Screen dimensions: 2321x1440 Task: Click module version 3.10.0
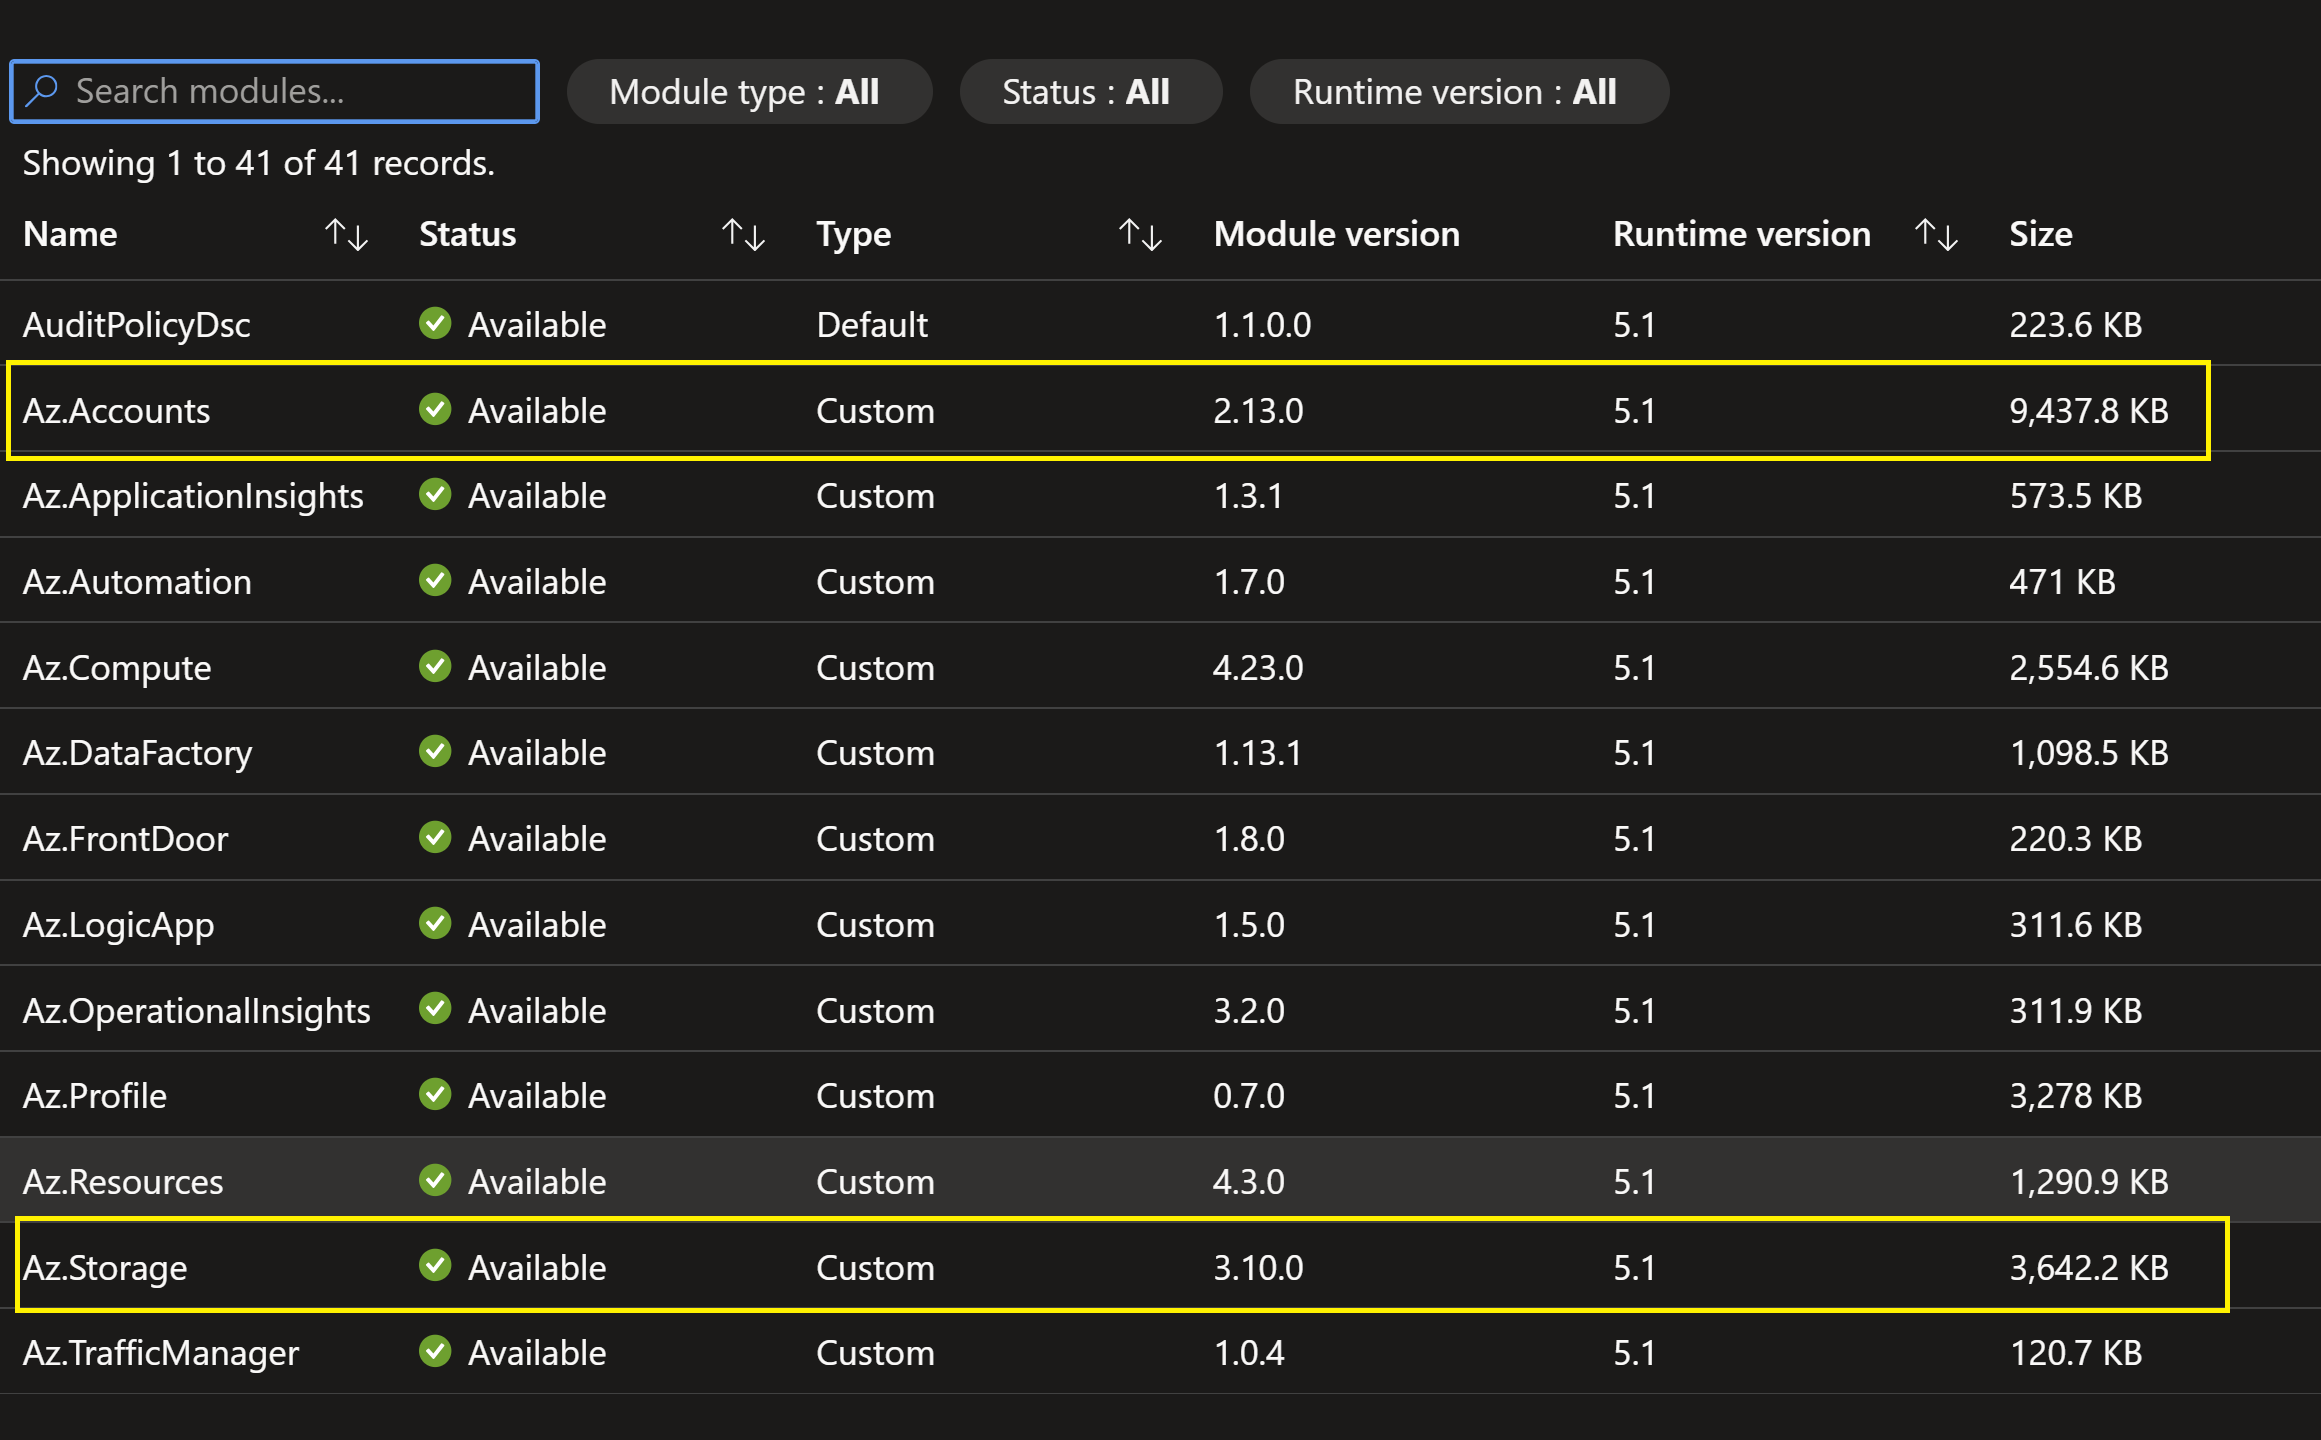click(1258, 1268)
